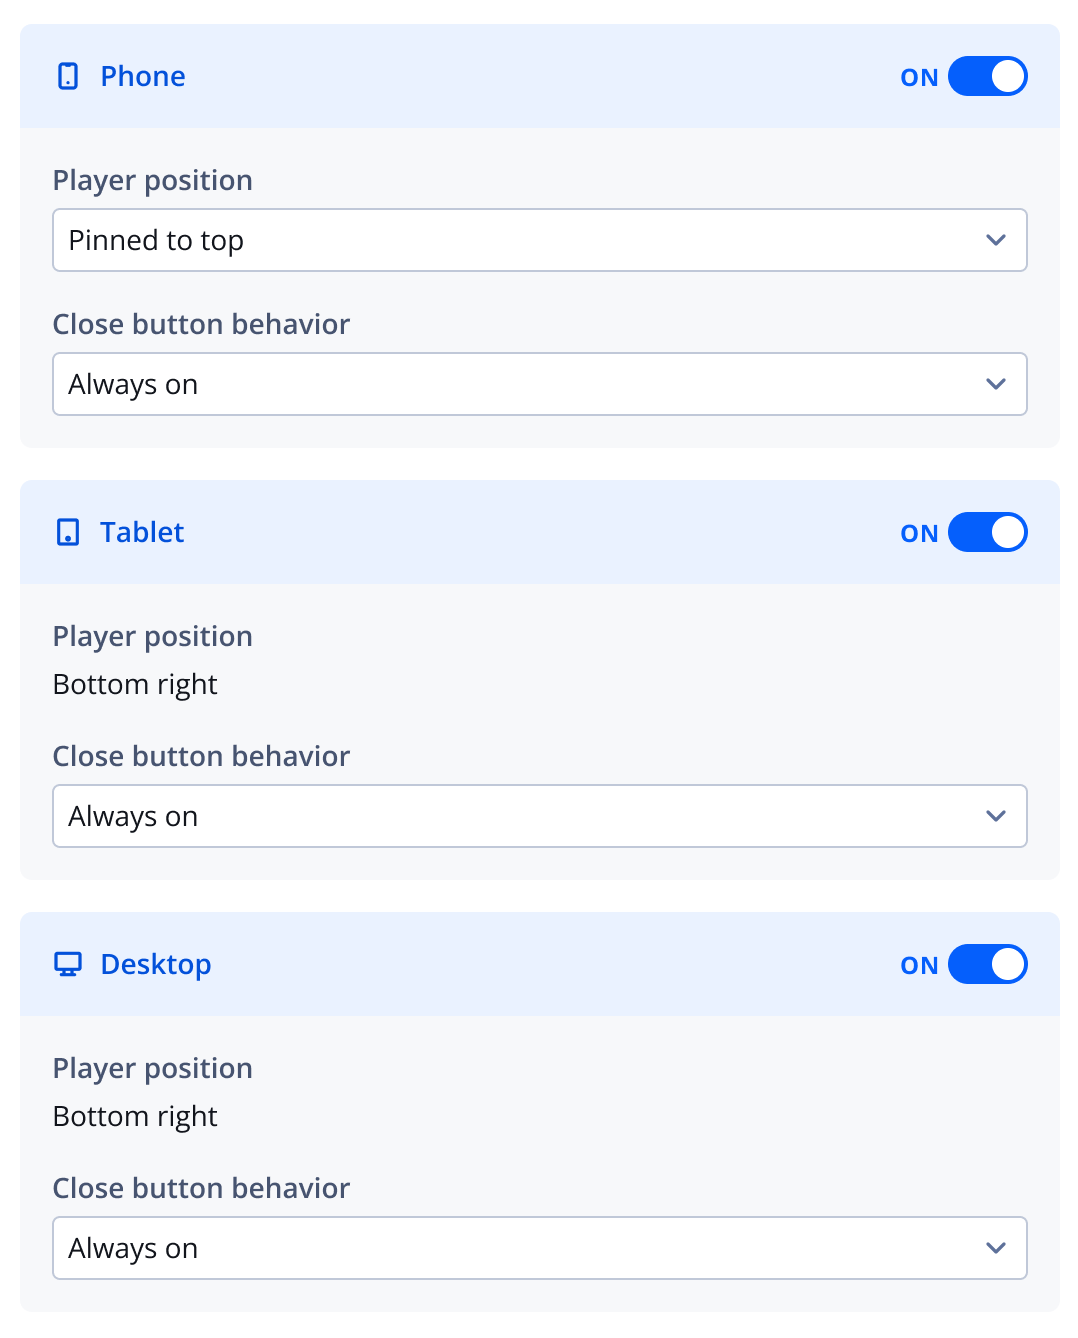Open the Player position dropdown showing Pinned to top

pyautogui.click(x=540, y=240)
